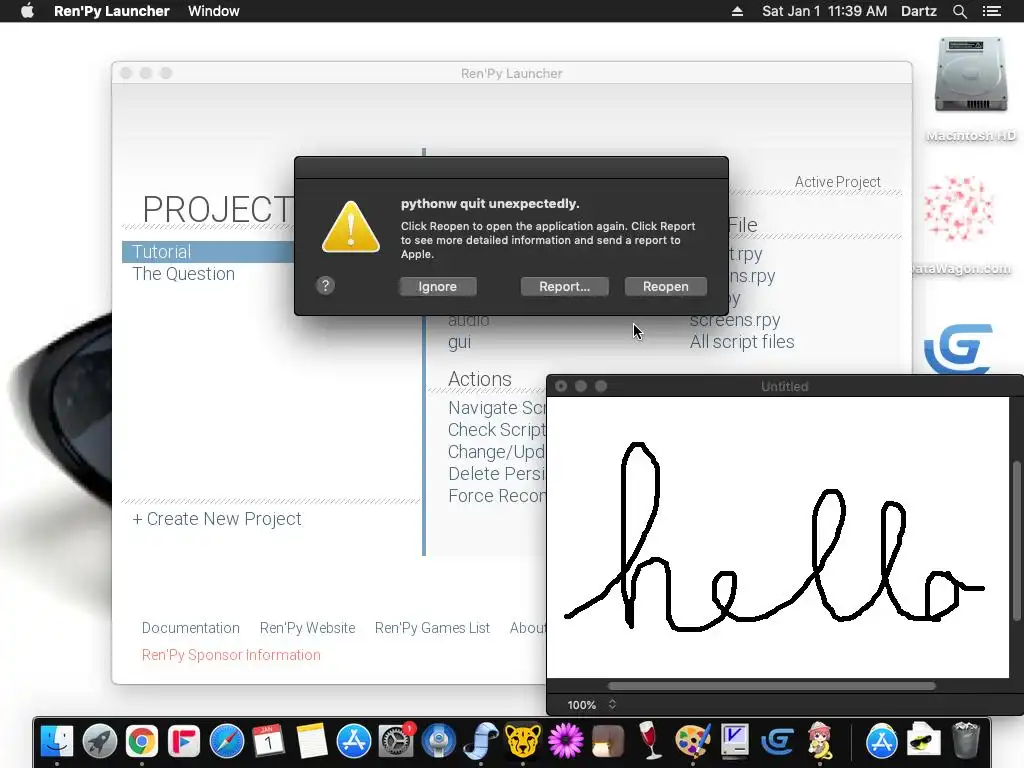Click Reopen to relaunch pythonw

pyautogui.click(x=665, y=287)
